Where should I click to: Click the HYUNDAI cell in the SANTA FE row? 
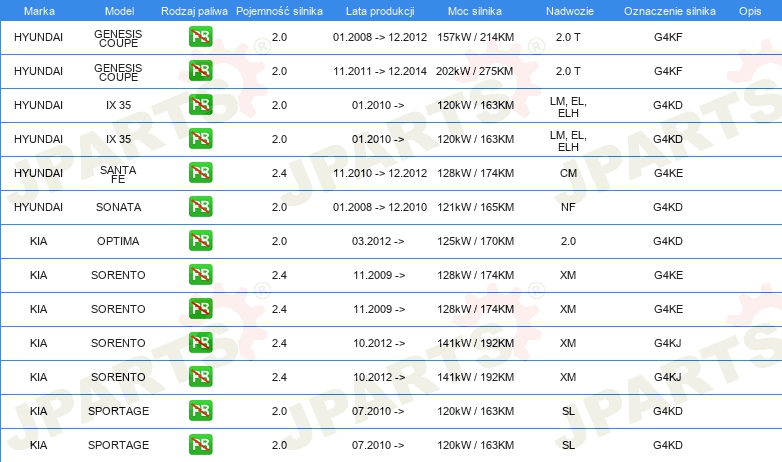click(x=38, y=173)
